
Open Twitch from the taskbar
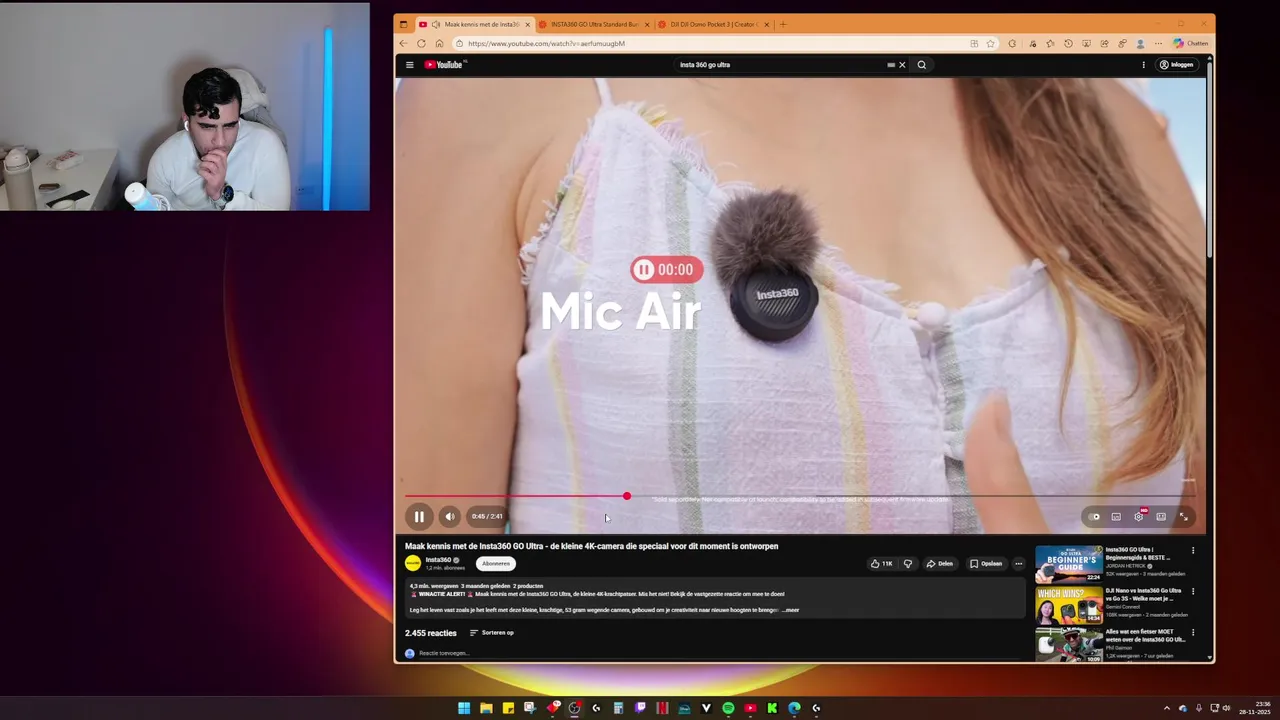point(640,708)
